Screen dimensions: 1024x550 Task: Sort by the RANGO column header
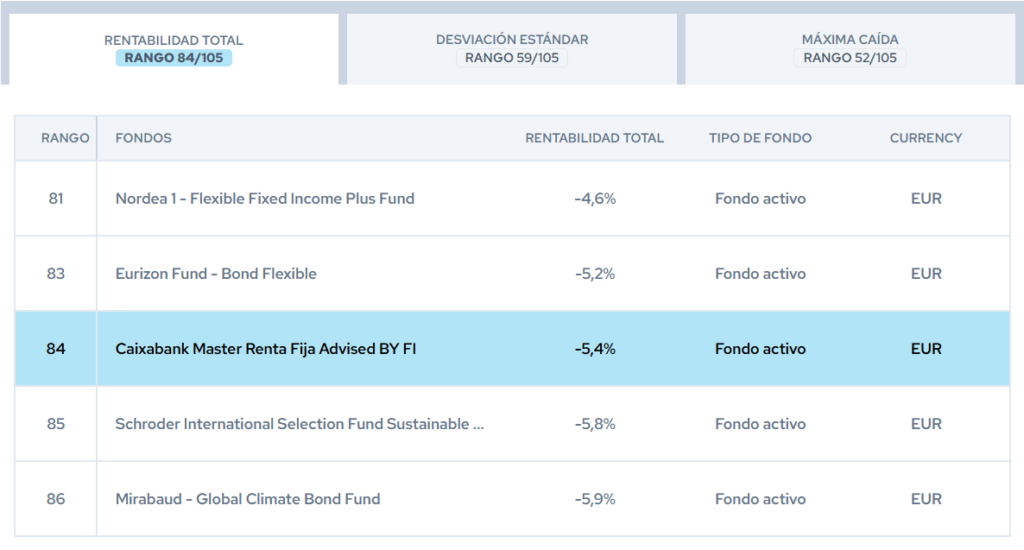(x=65, y=138)
